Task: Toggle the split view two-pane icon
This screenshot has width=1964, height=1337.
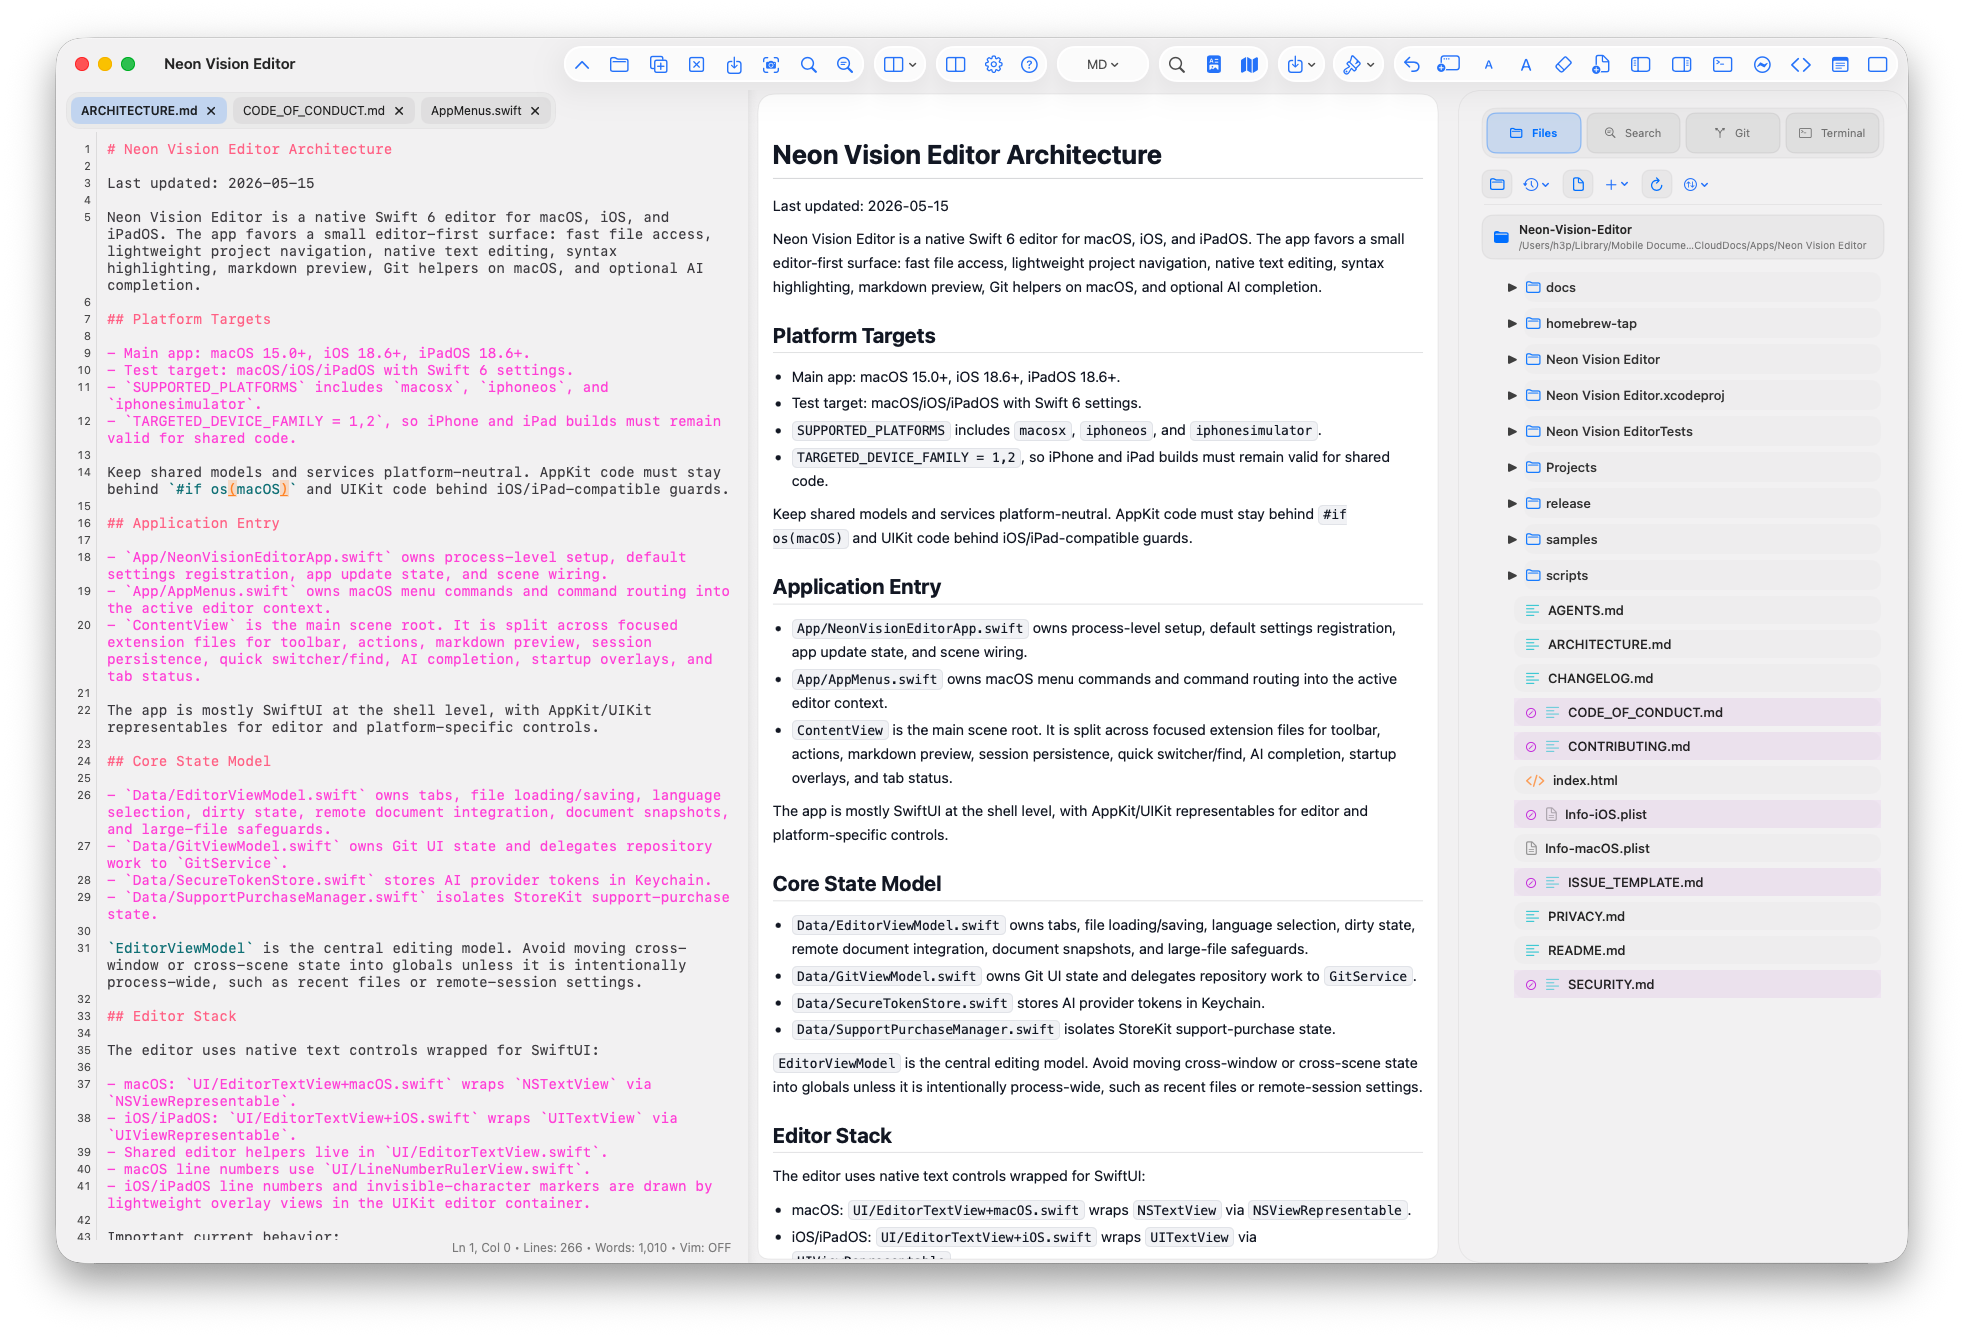Action: [956, 65]
